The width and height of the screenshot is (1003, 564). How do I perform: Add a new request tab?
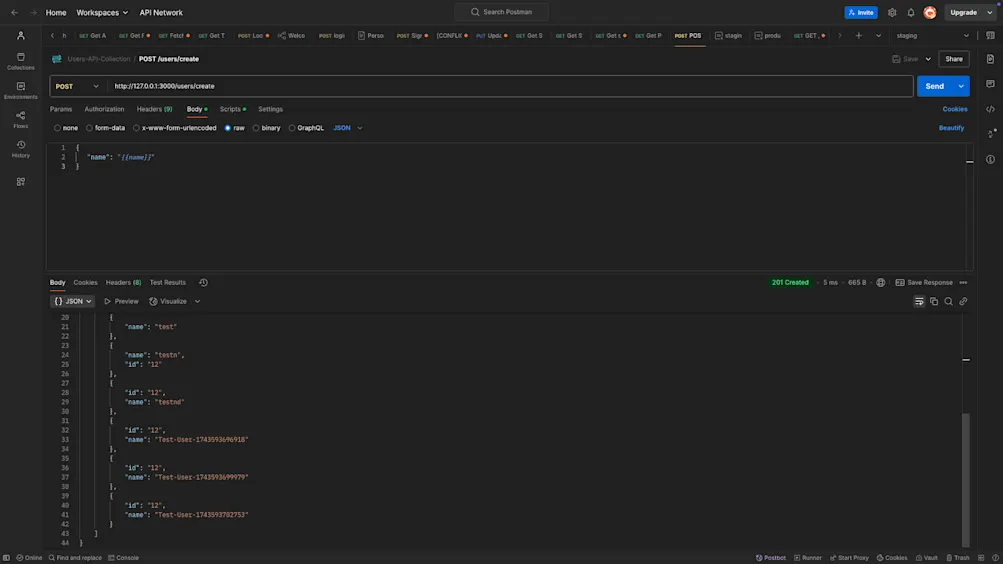858,36
